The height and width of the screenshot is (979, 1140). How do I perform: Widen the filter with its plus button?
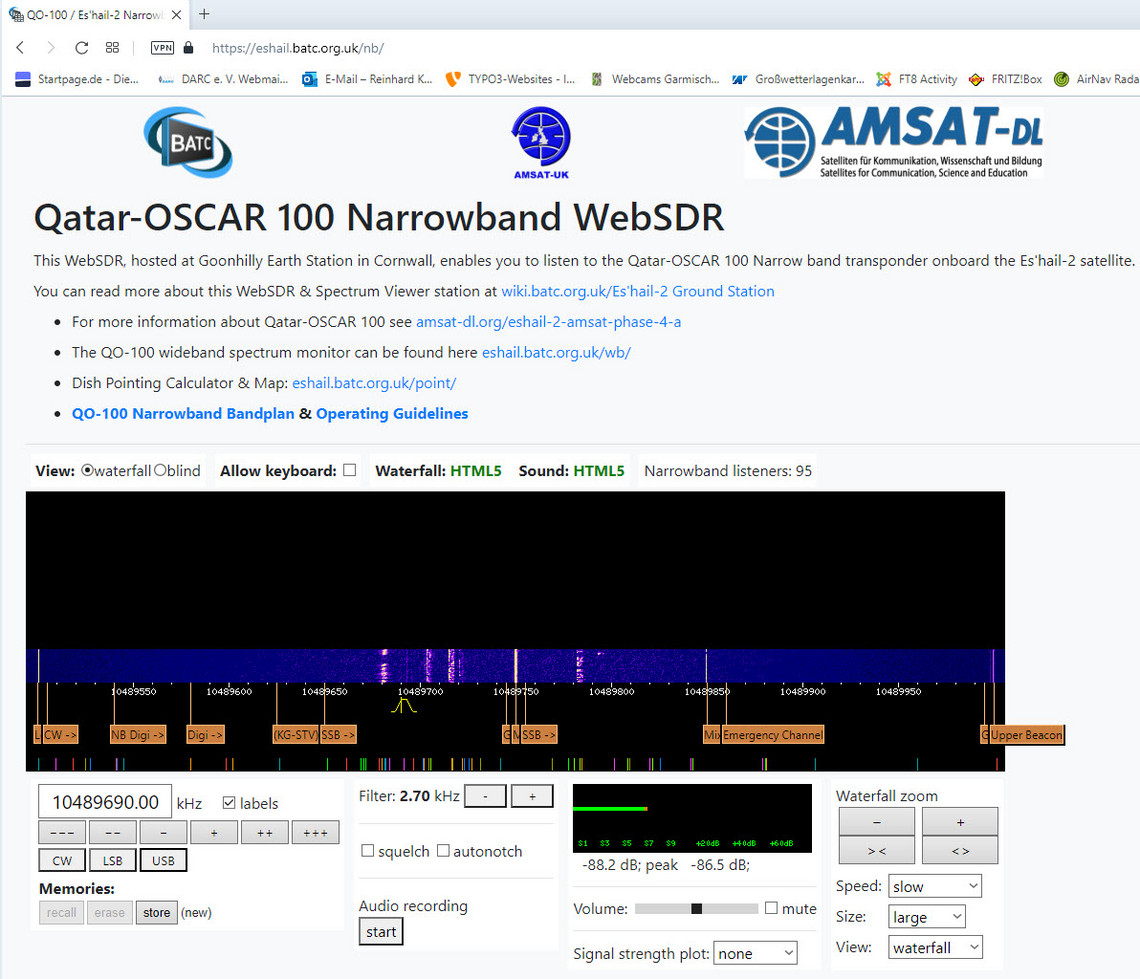tap(532, 797)
